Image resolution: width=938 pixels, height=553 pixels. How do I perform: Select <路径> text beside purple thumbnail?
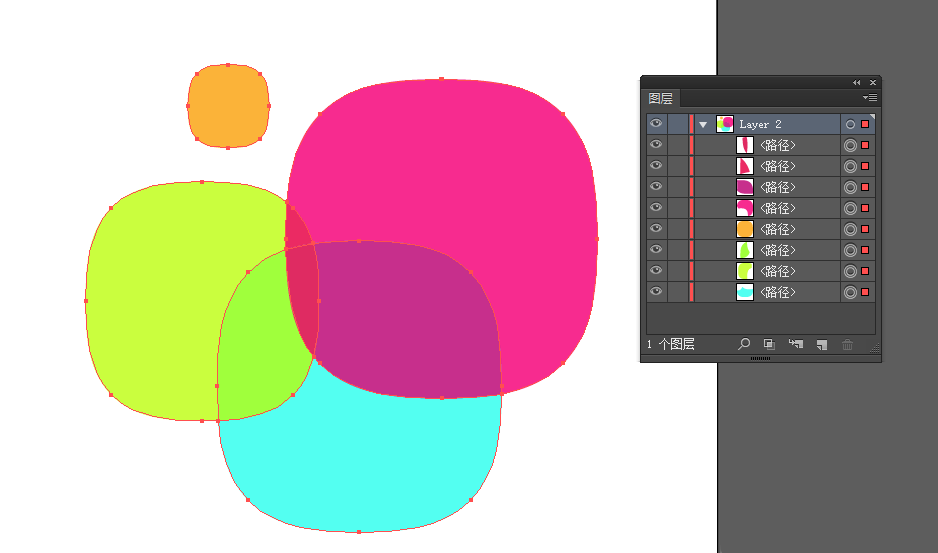point(778,187)
